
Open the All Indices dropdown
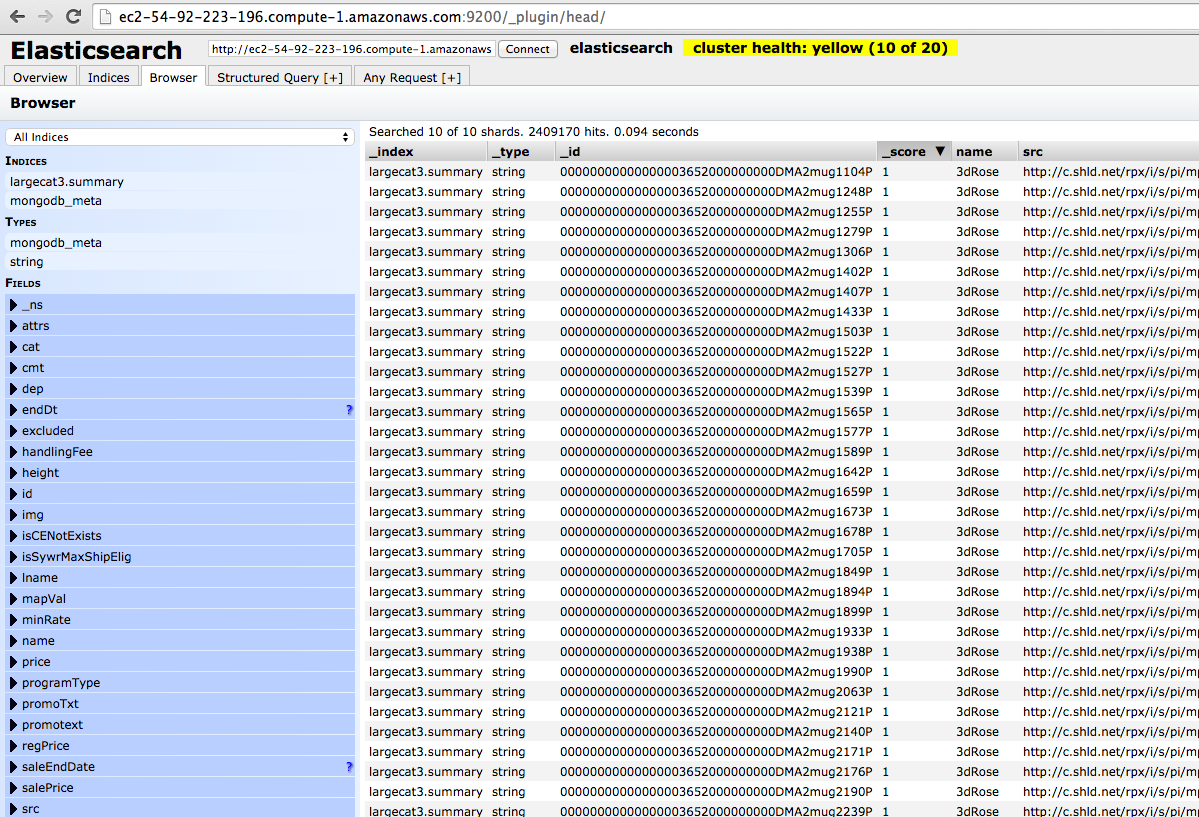pyautogui.click(x=180, y=137)
